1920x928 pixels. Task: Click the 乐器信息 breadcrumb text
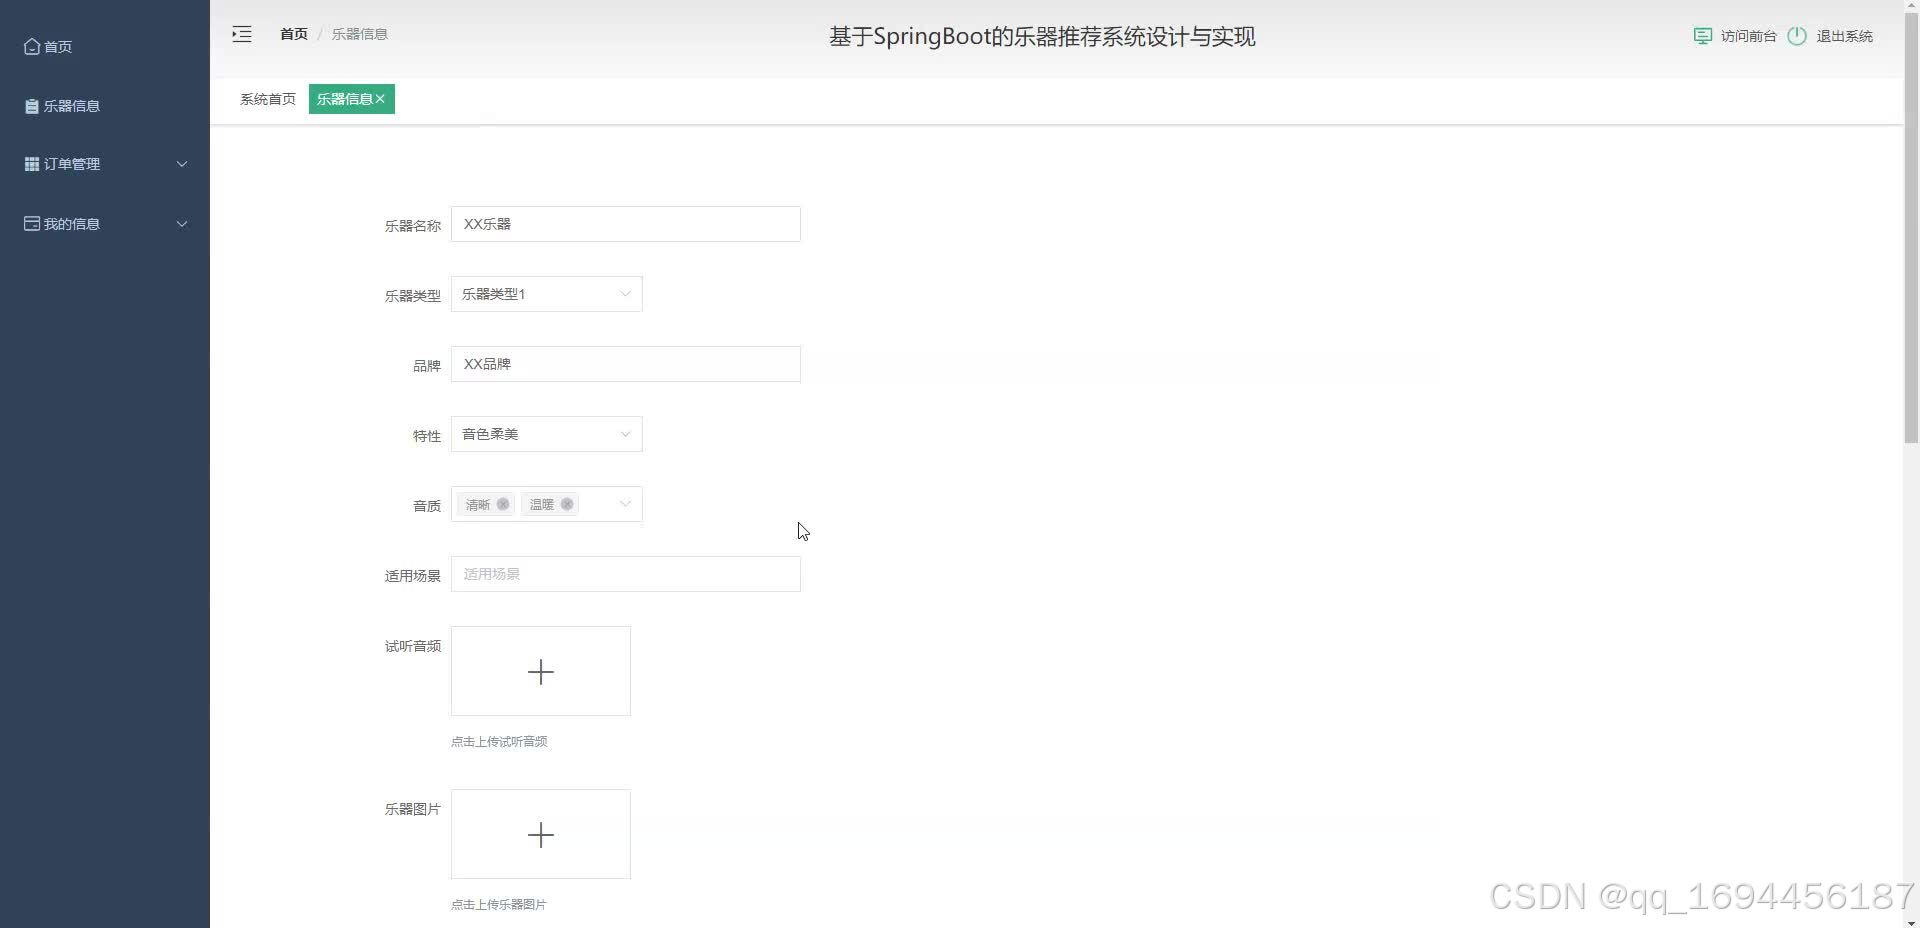pos(360,34)
